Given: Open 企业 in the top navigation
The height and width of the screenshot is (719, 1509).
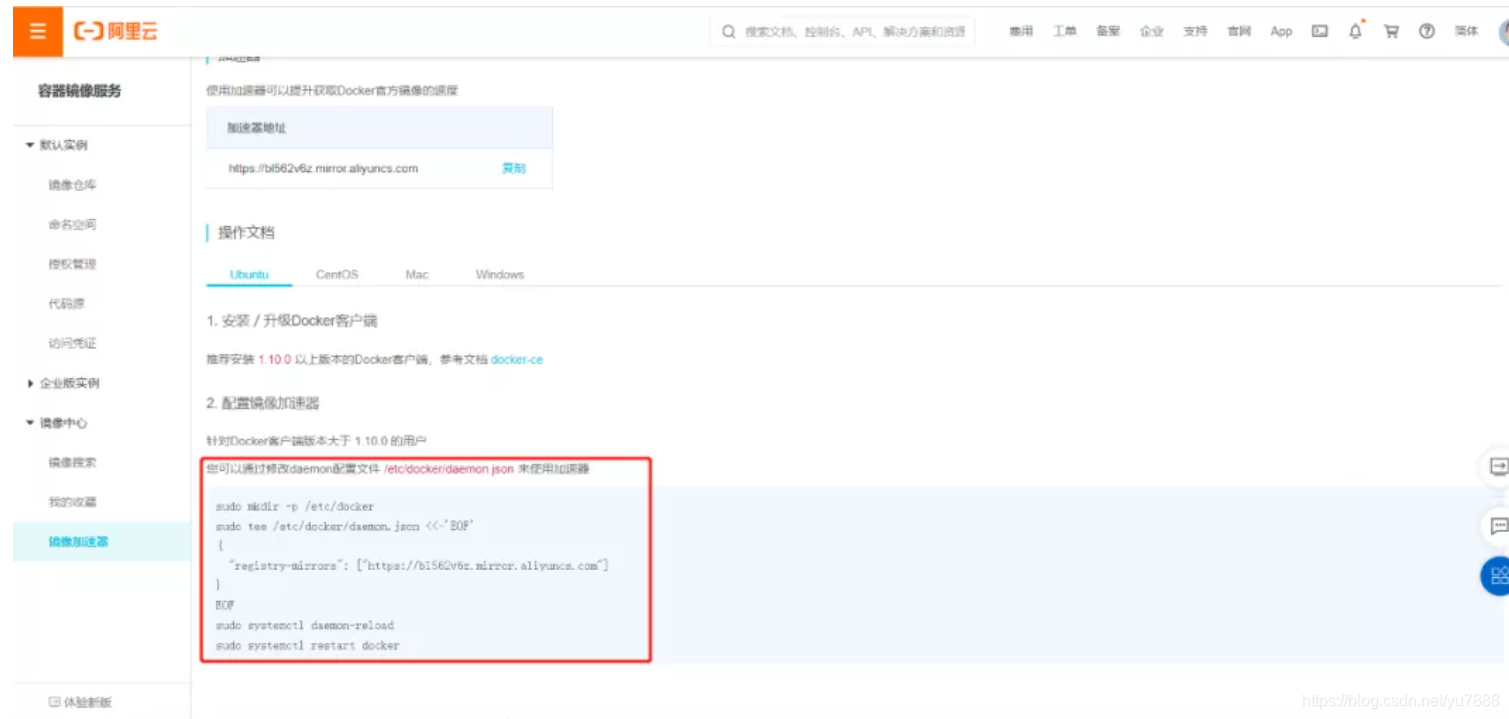Looking at the screenshot, I should tap(1152, 32).
